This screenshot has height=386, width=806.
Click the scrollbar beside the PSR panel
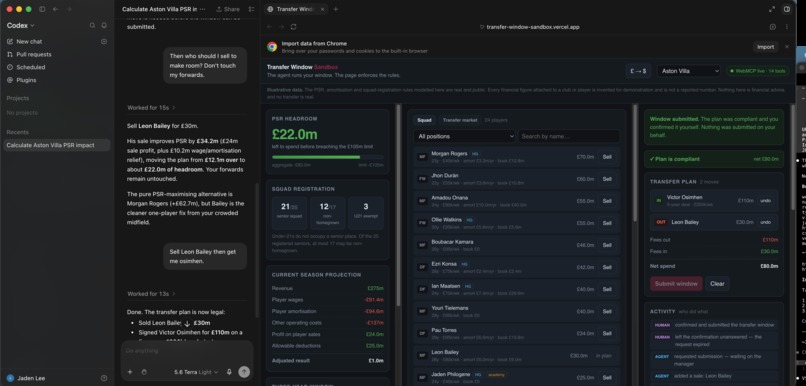coord(398,206)
